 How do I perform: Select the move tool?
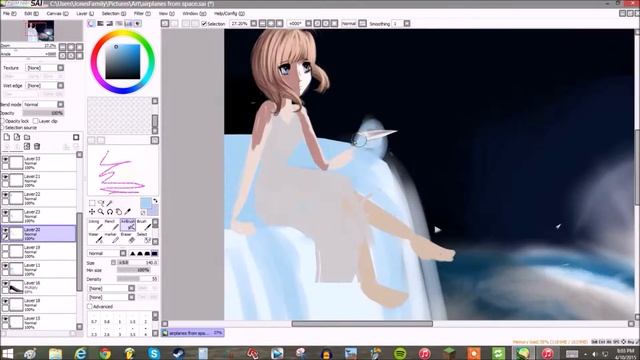(x=92, y=211)
